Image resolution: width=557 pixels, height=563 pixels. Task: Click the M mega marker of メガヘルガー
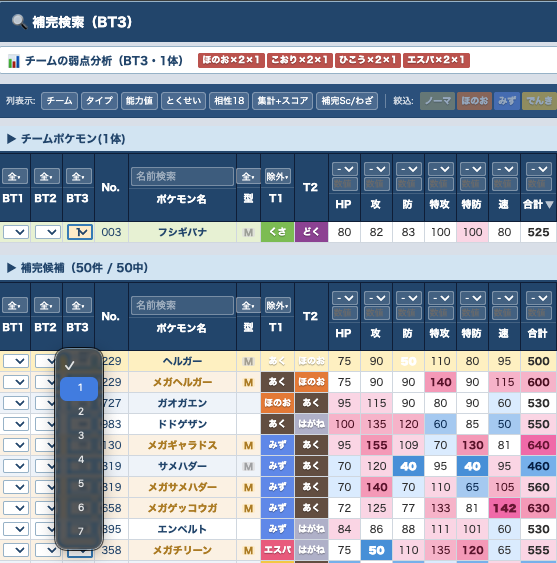click(248, 382)
